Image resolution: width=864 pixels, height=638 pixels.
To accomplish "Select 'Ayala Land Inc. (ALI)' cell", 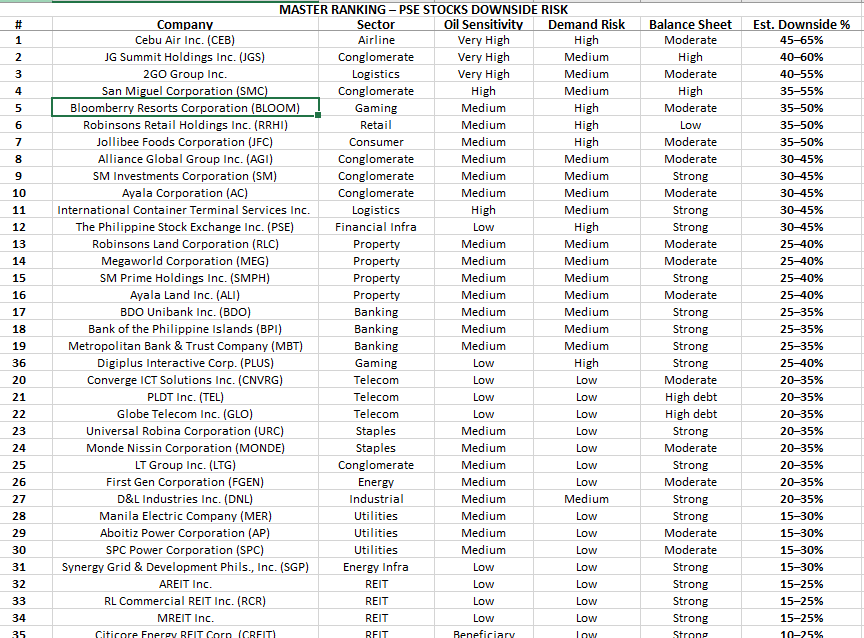I will (185, 295).
